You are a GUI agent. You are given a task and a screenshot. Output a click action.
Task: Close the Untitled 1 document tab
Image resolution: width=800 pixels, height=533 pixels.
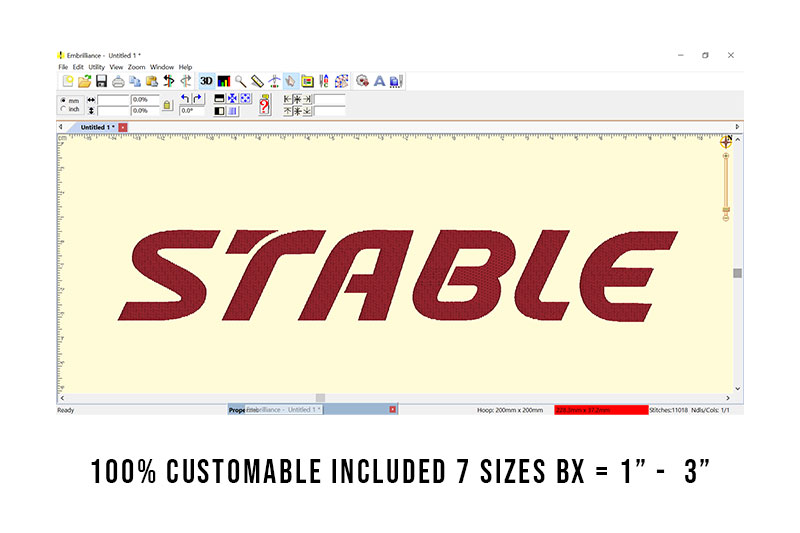tap(123, 127)
